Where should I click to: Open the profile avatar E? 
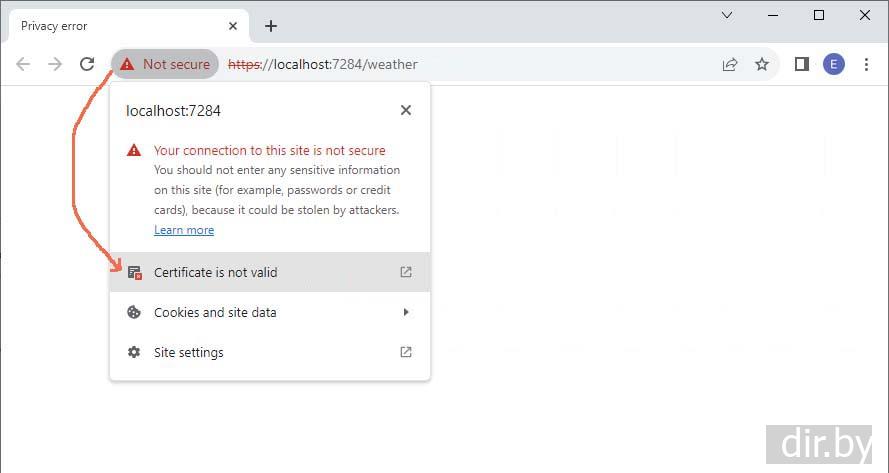(x=833, y=64)
